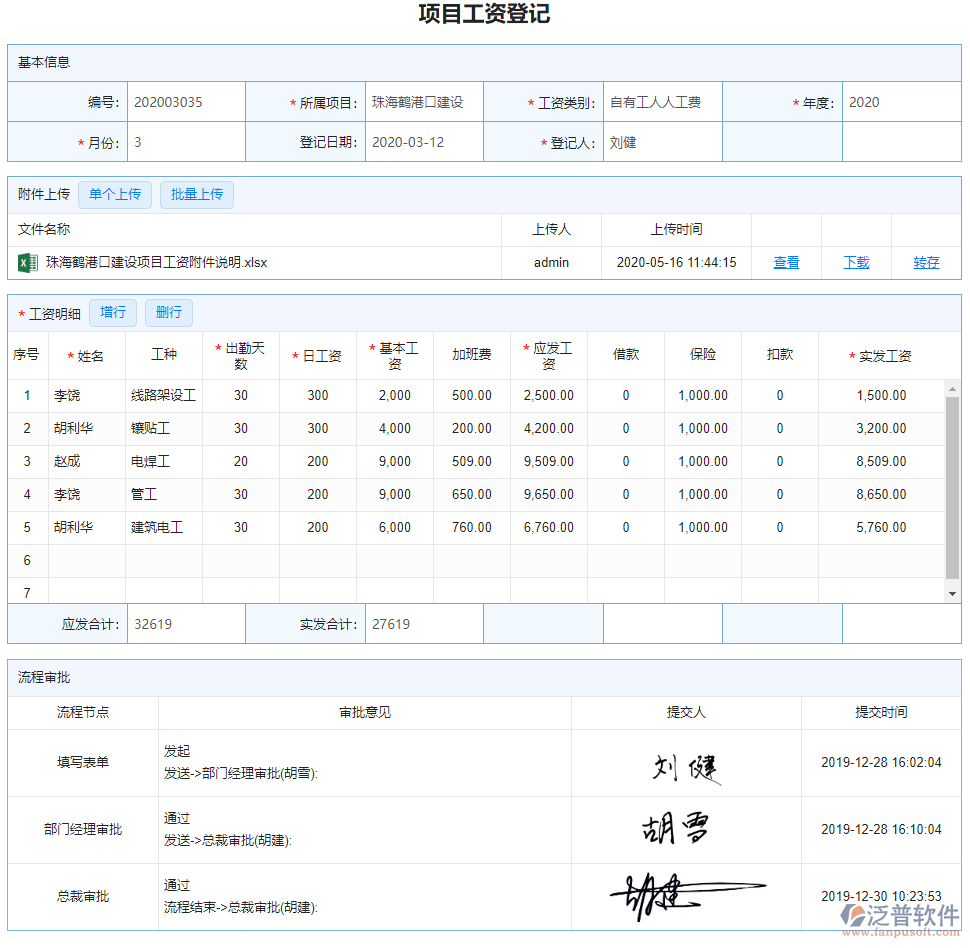
Task: Download the attachment via the 下载 link
Action: pos(856,263)
